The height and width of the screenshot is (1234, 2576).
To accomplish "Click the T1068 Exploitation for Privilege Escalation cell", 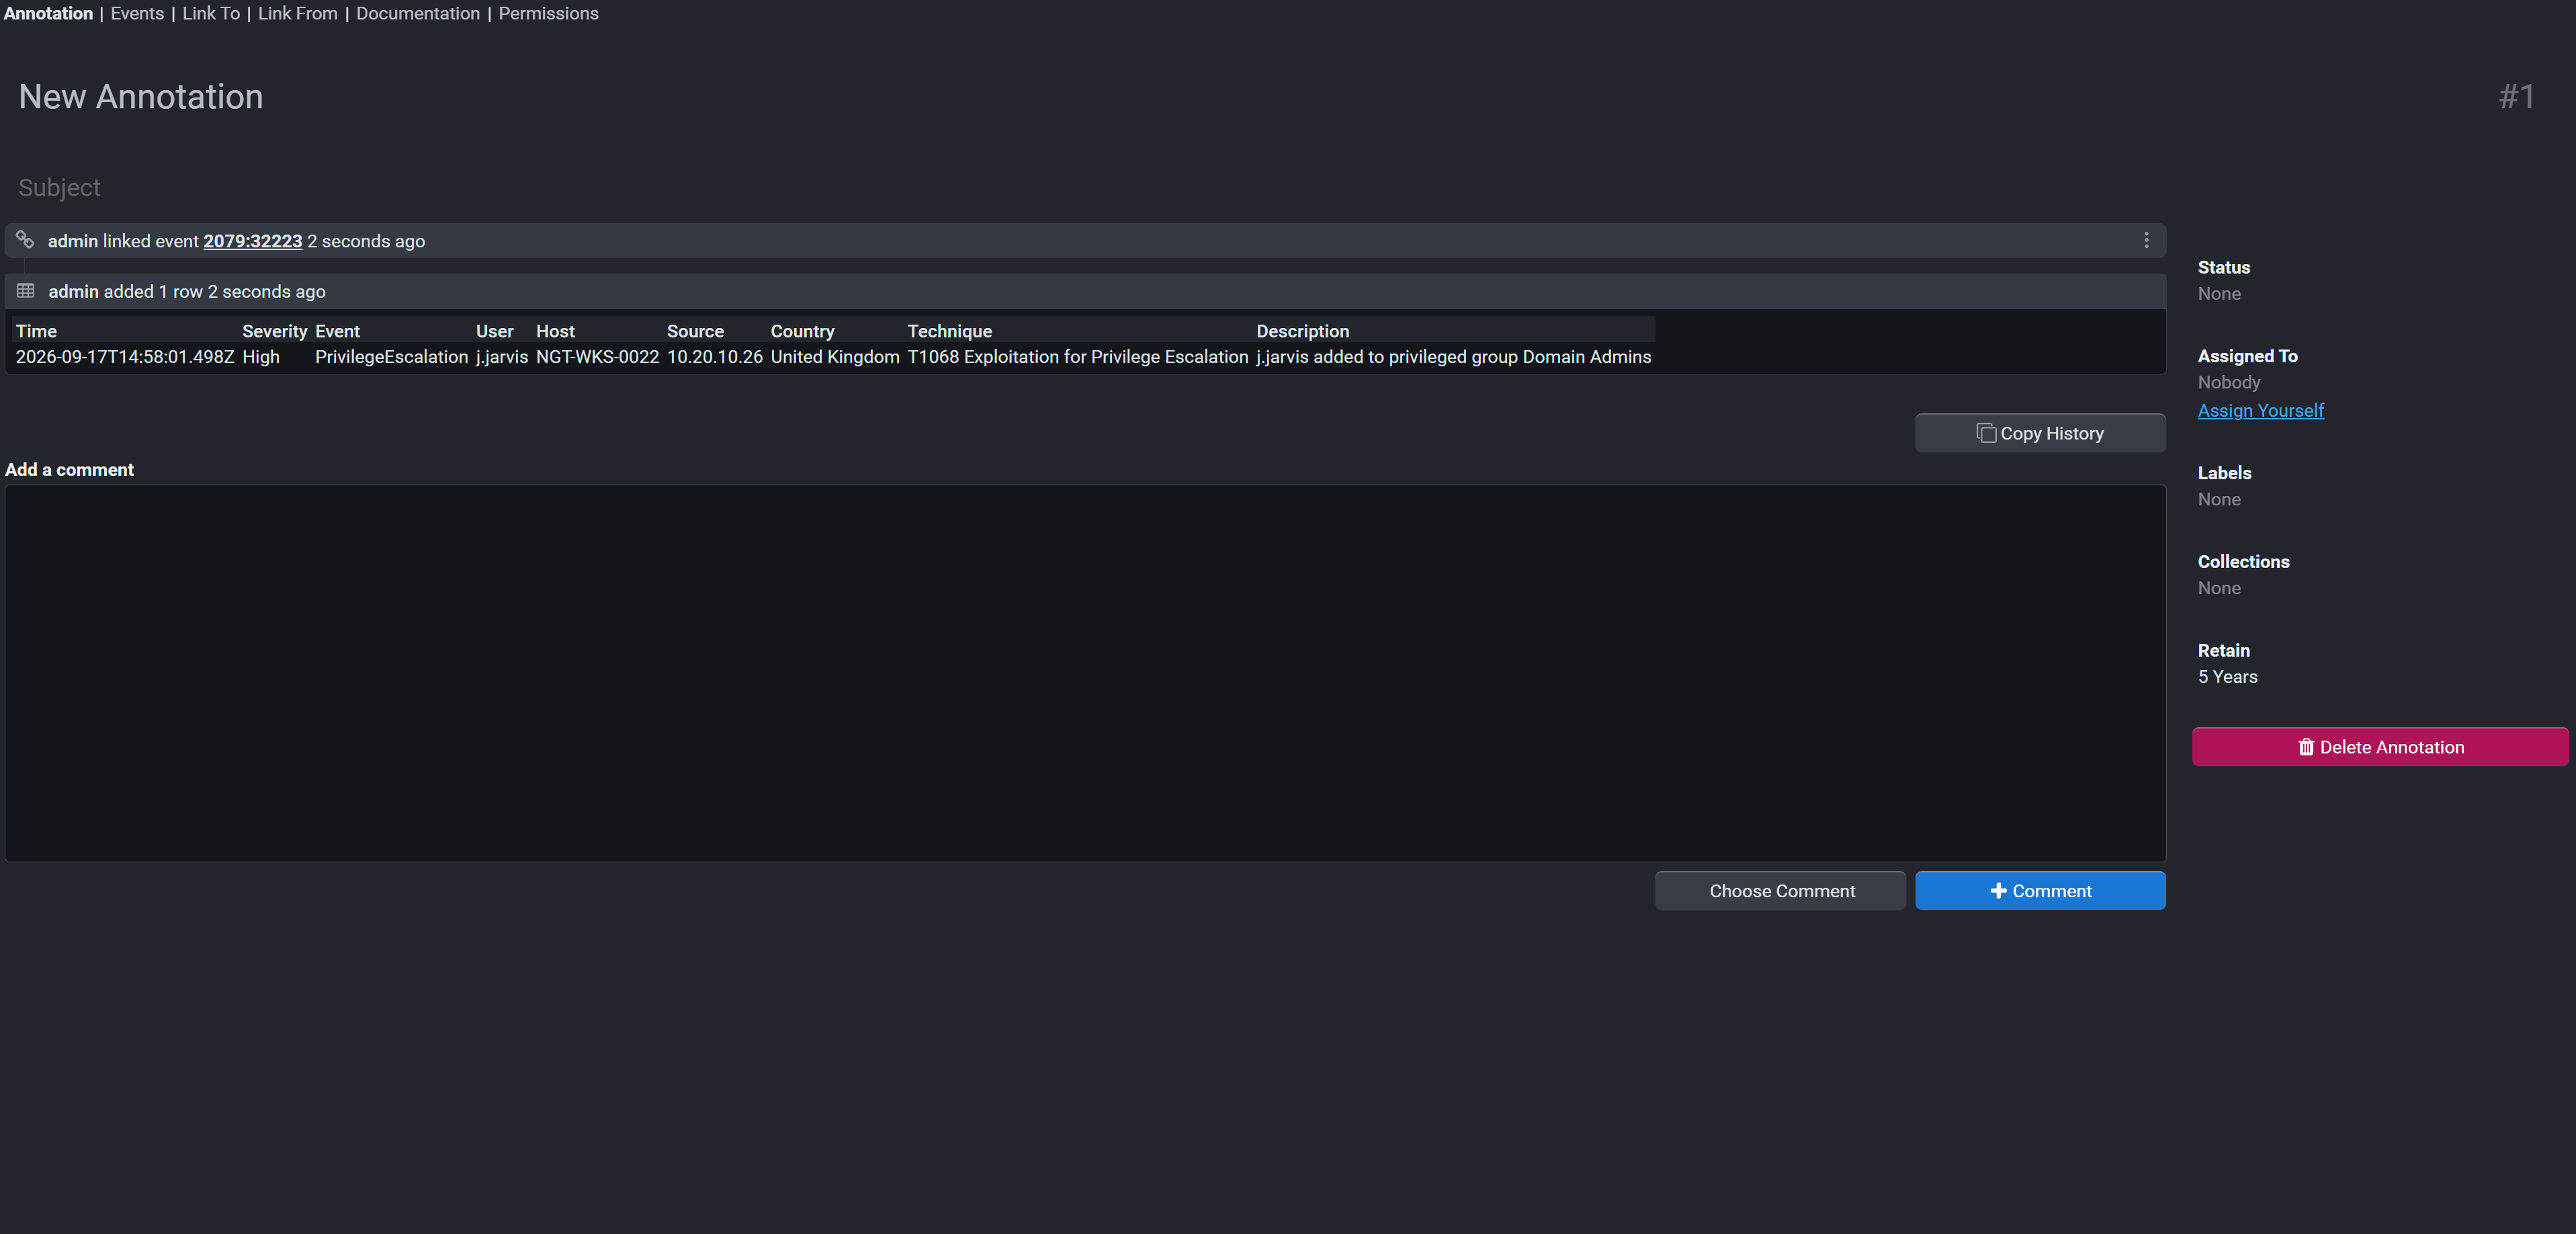I will (x=1077, y=357).
